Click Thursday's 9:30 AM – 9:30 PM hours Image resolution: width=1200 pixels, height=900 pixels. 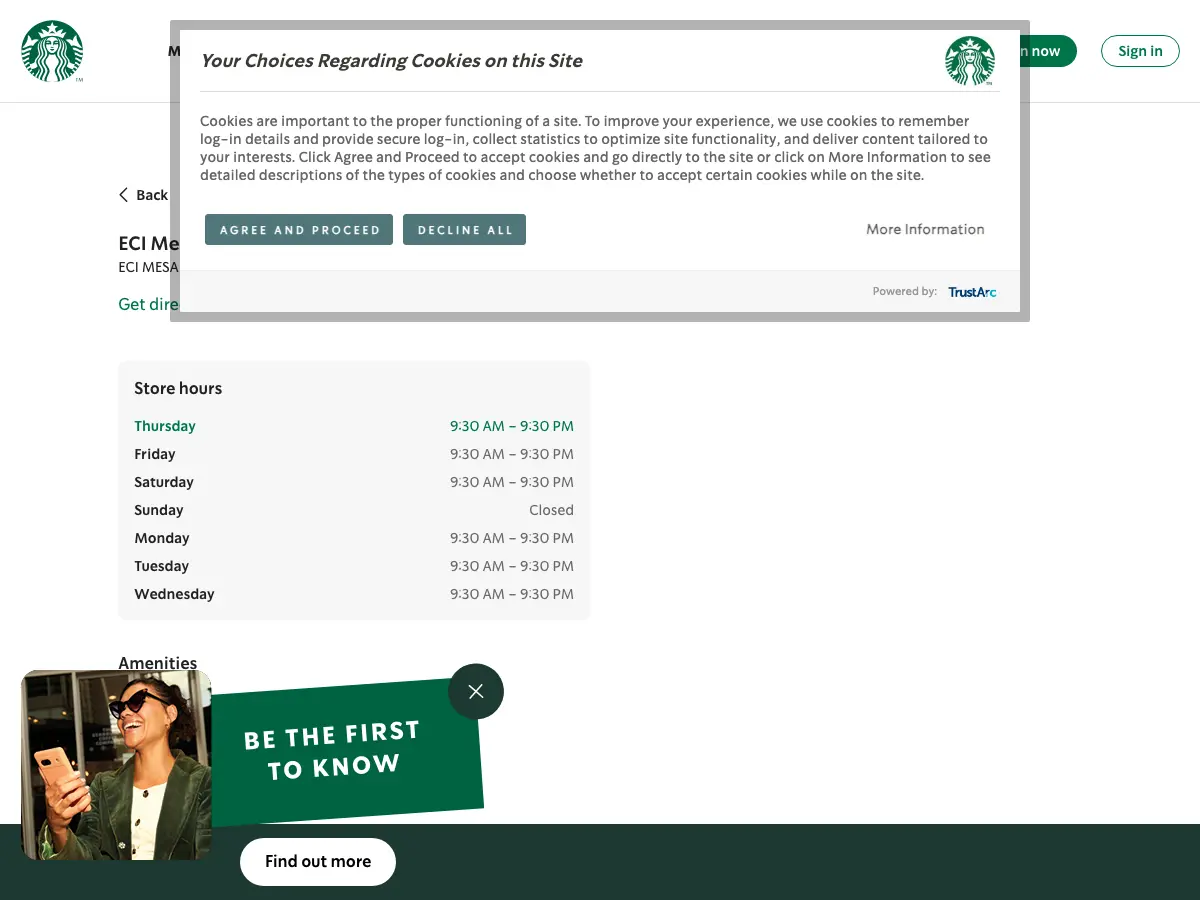(512, 426)
